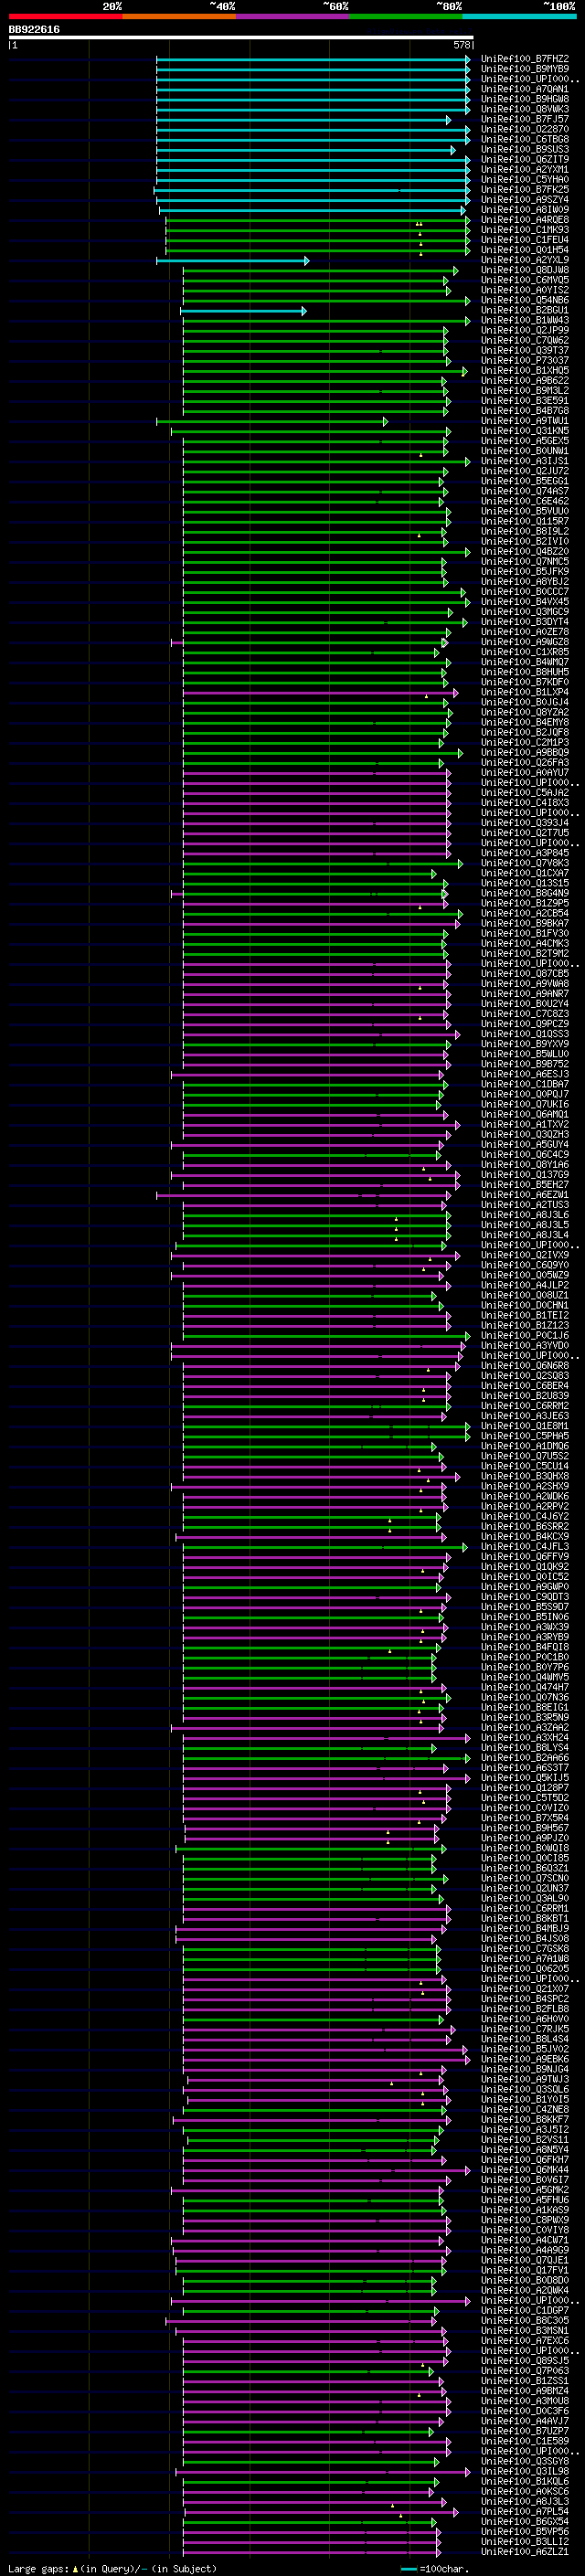Select the UniRef100_A9SZY4 label
The image size is (585, 2576).
pos(525,200)
